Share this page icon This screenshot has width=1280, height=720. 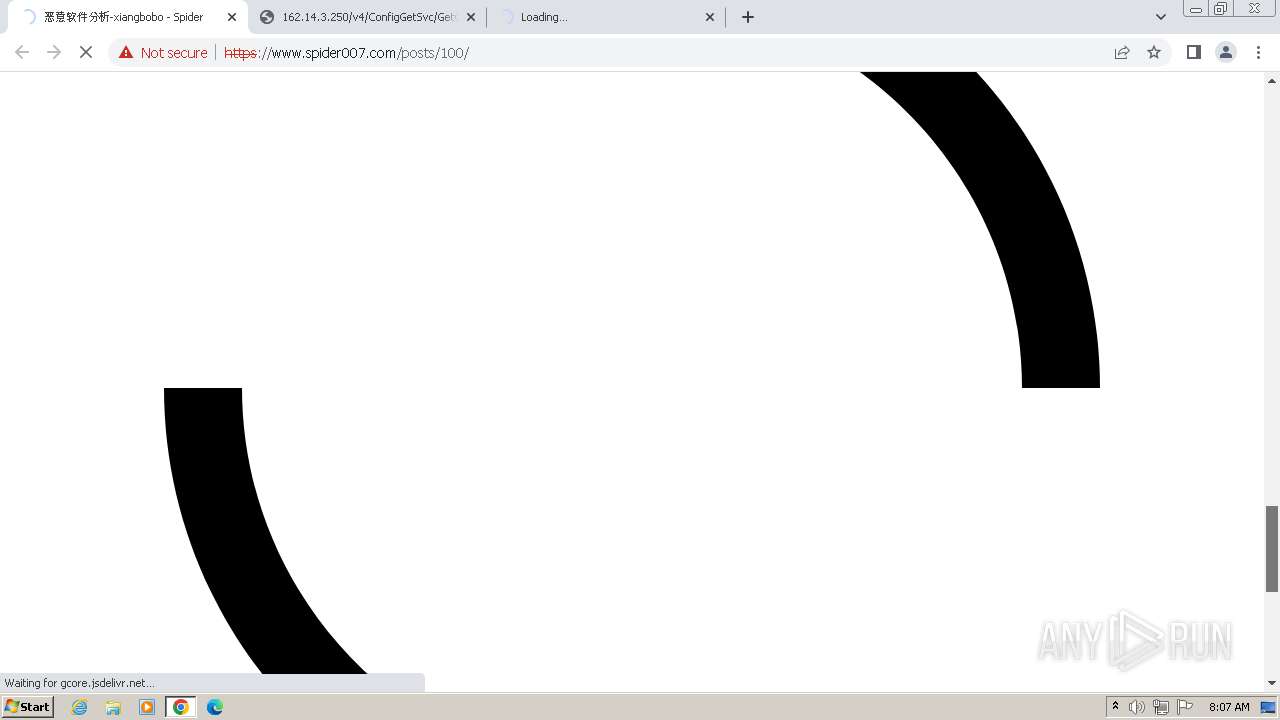(1122, 52)
